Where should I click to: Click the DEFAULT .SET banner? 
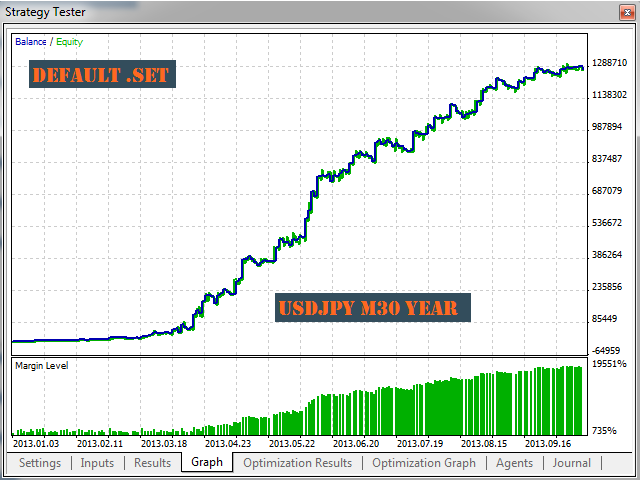point(102,75)
